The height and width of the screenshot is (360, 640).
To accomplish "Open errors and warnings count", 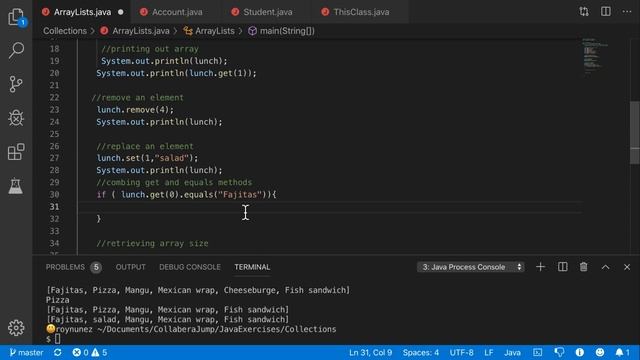I will click(89, 353).
